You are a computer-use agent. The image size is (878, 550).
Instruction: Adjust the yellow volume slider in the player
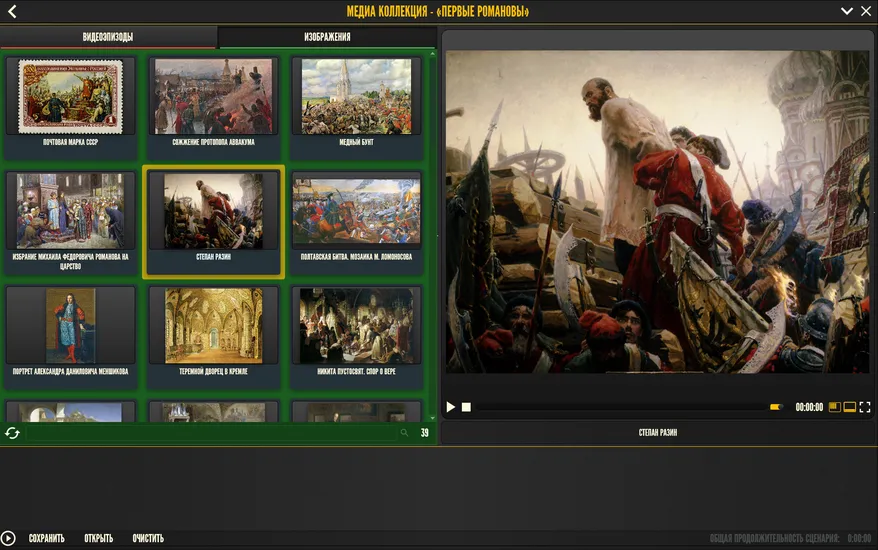(776, 407)
